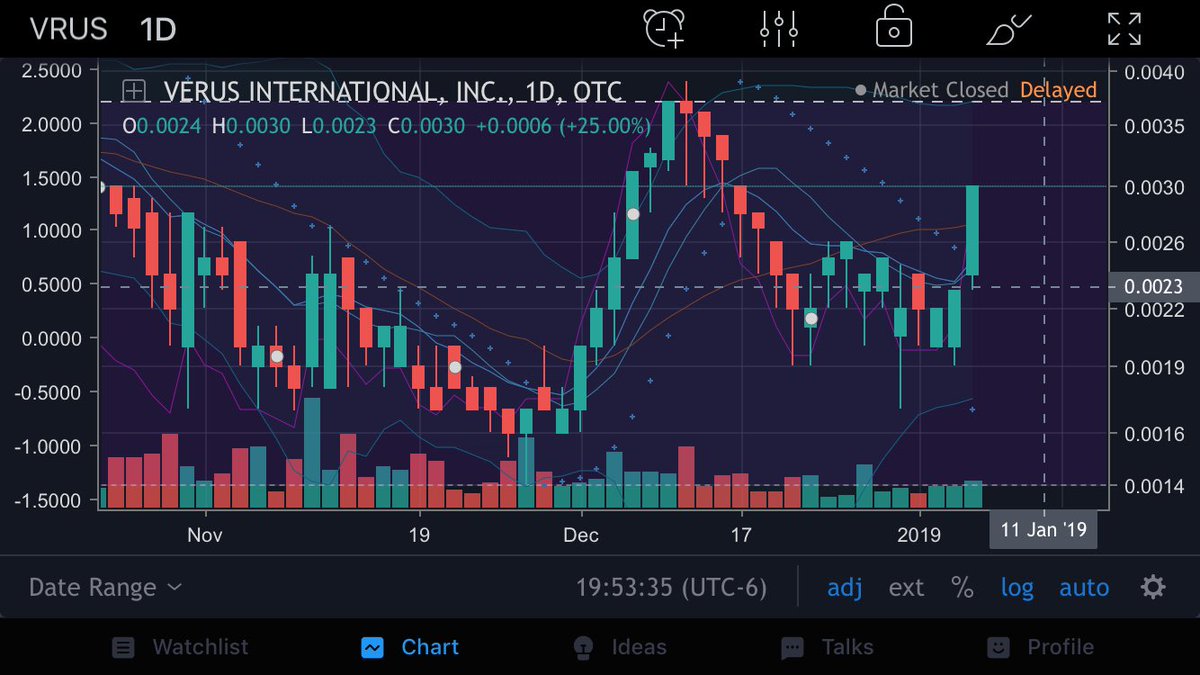Toggle auto scale
Screen dimensions: 1200x675
click(1084, 587)
